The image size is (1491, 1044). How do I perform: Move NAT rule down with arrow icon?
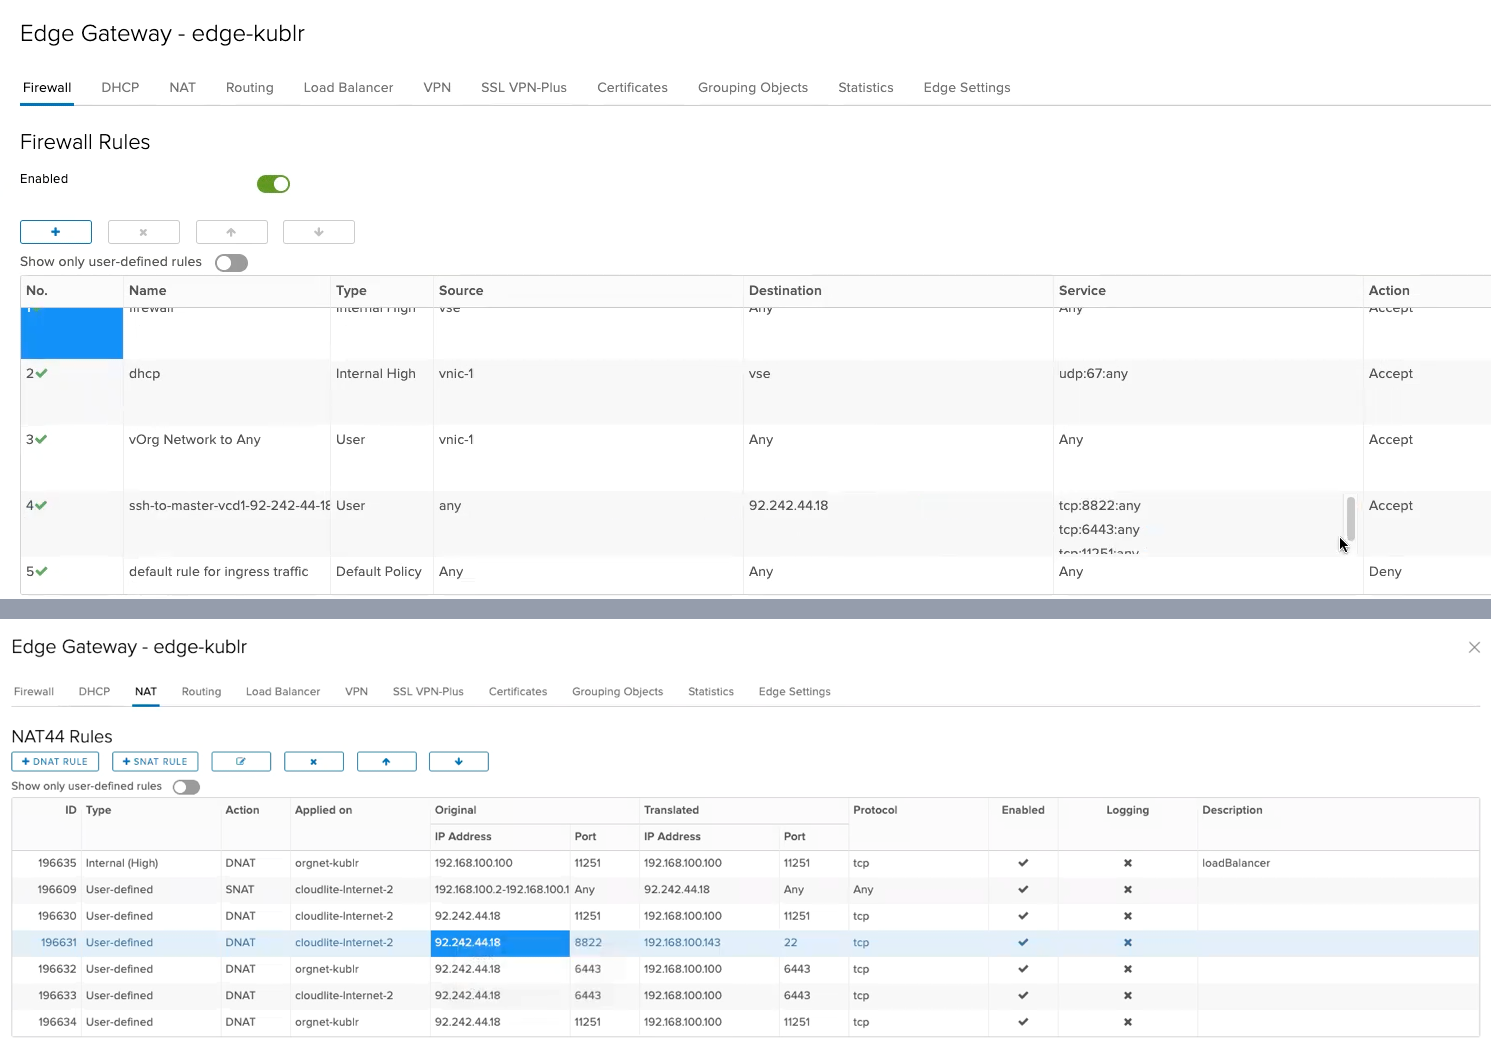pyautogui.click(x=459, y=762)
